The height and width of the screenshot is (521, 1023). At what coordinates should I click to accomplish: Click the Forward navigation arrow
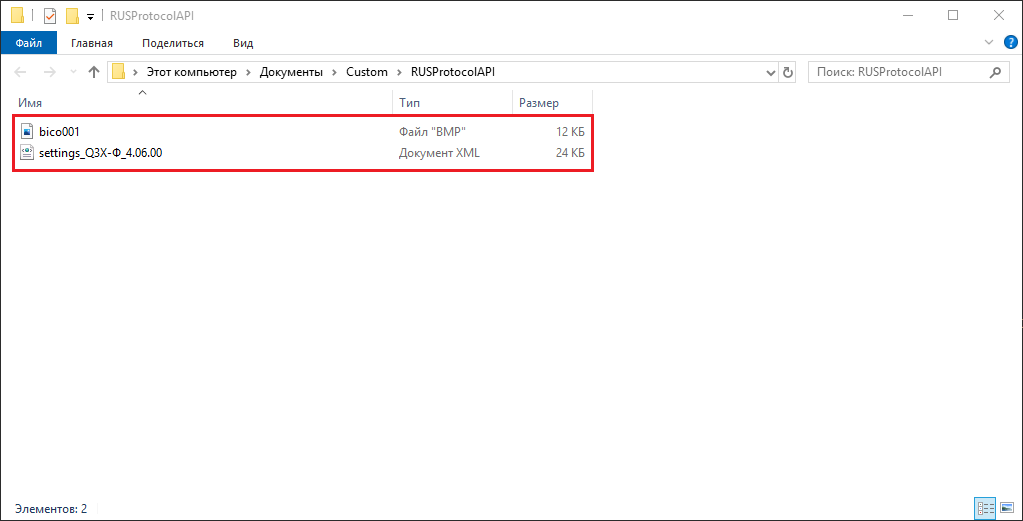49,72
